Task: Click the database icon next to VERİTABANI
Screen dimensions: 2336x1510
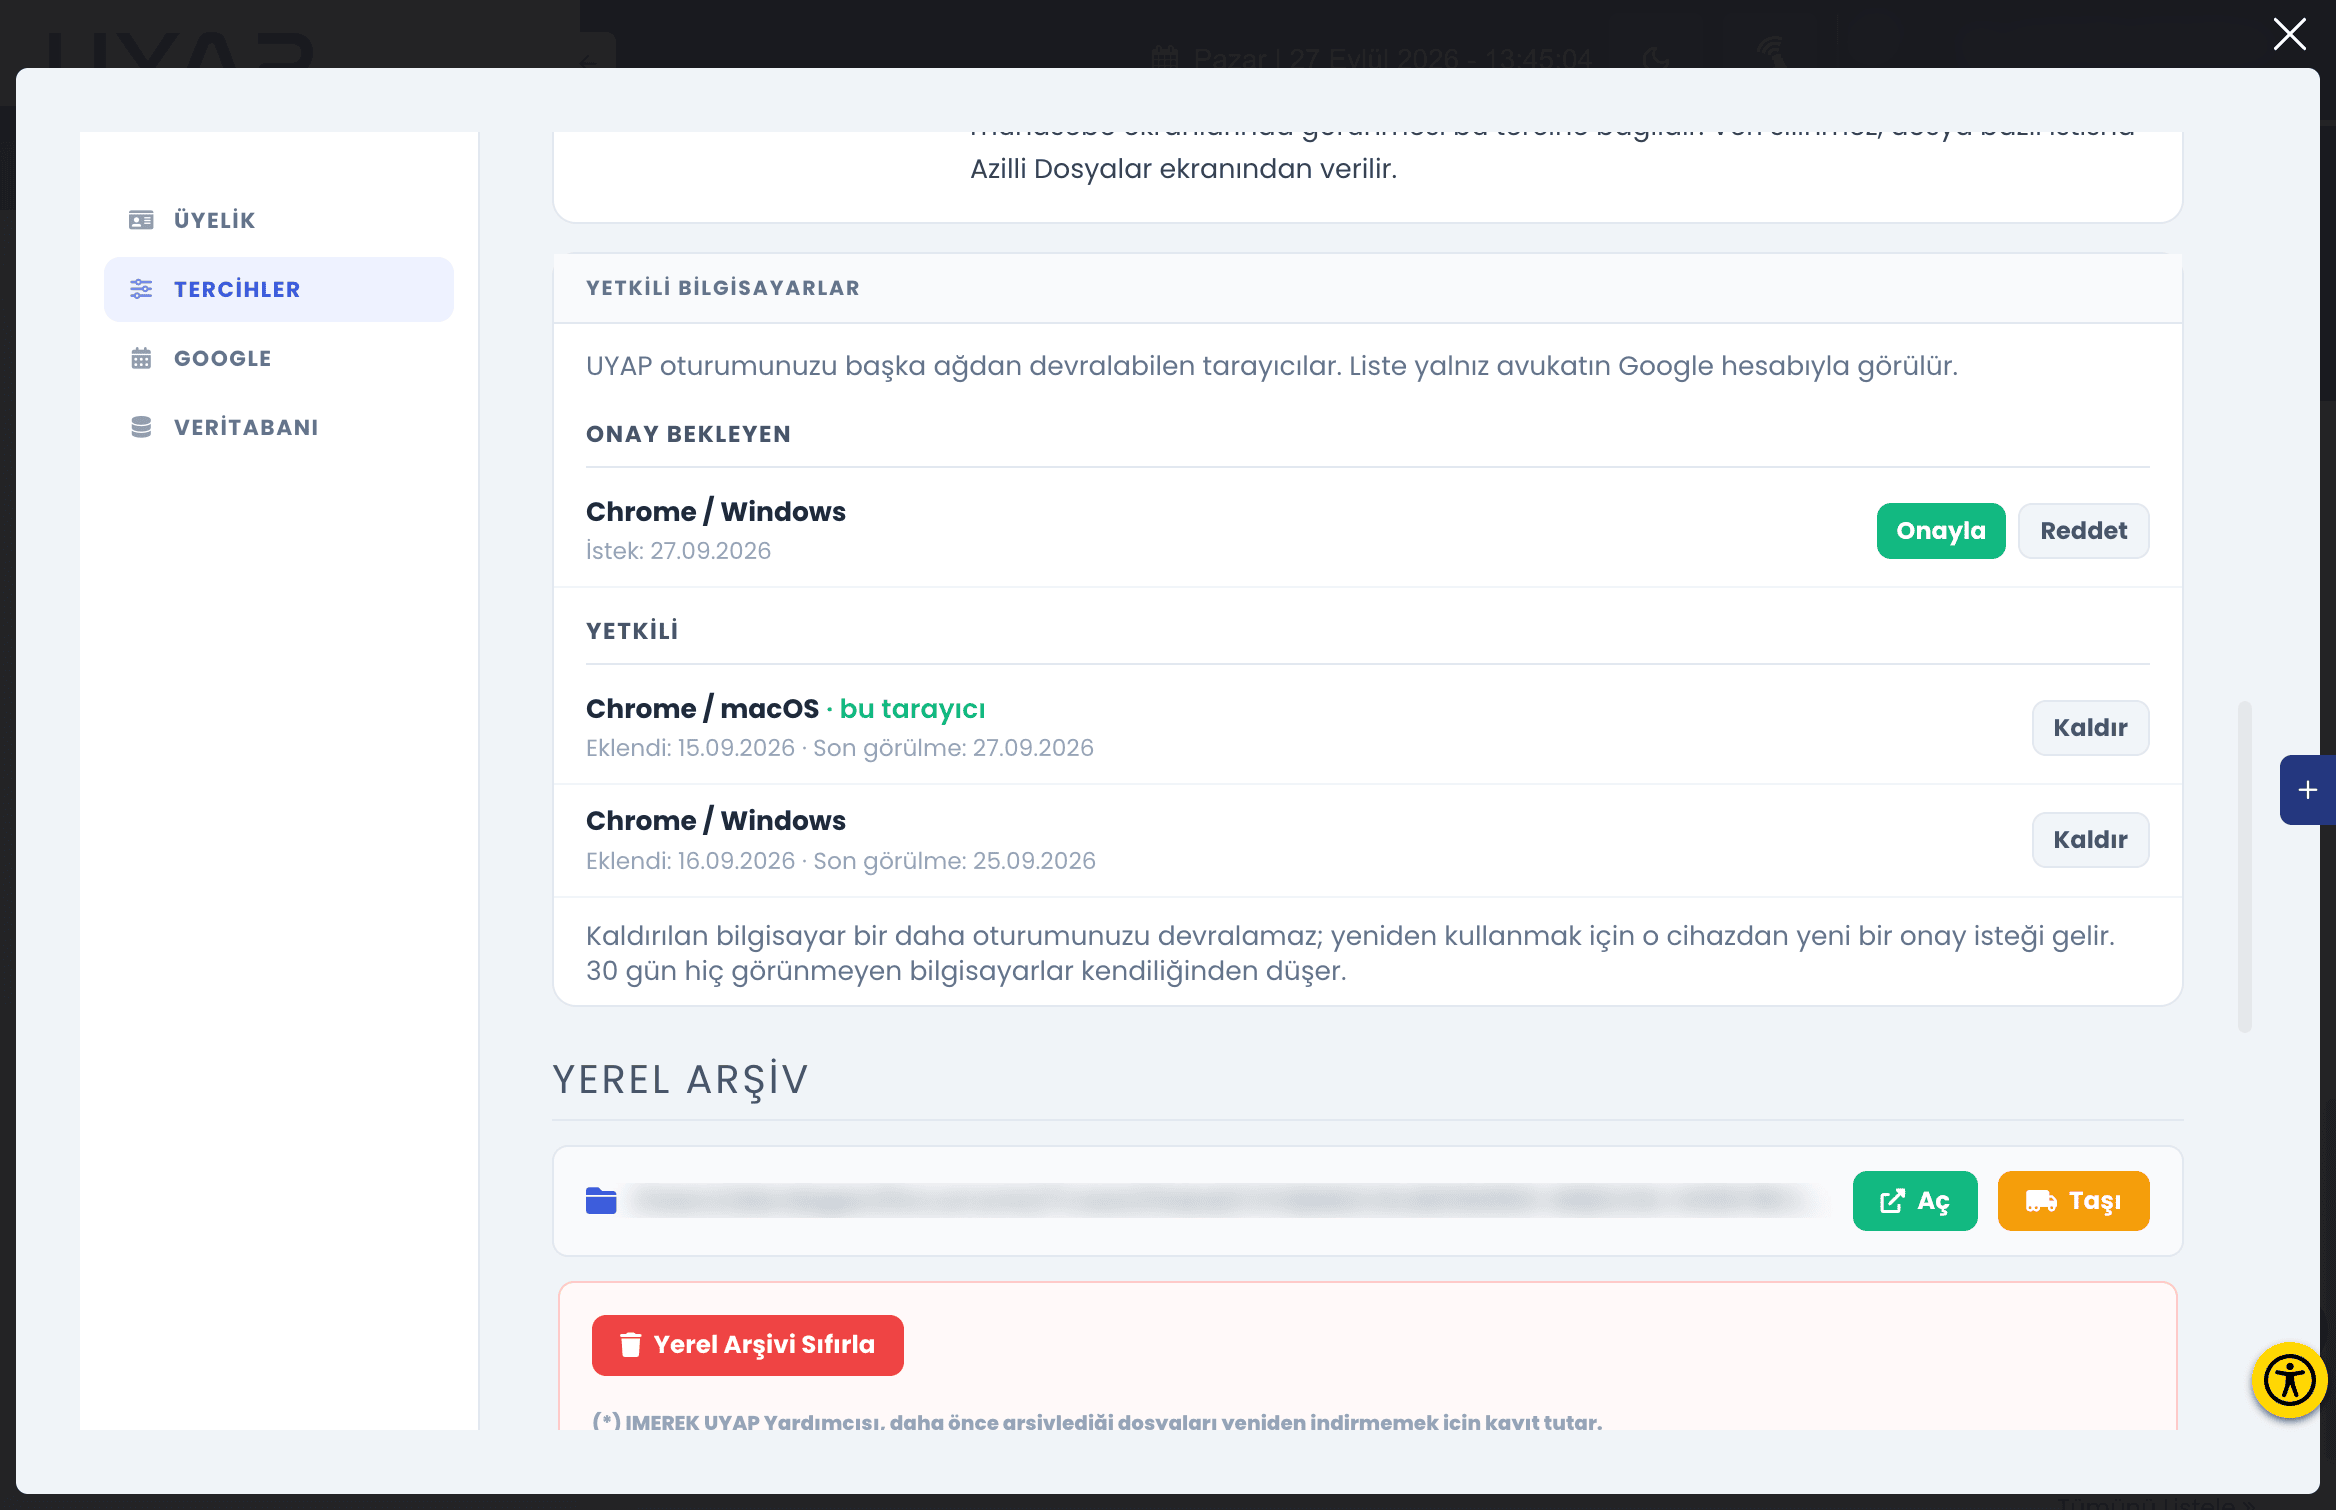Action: [x=141, y=427]
